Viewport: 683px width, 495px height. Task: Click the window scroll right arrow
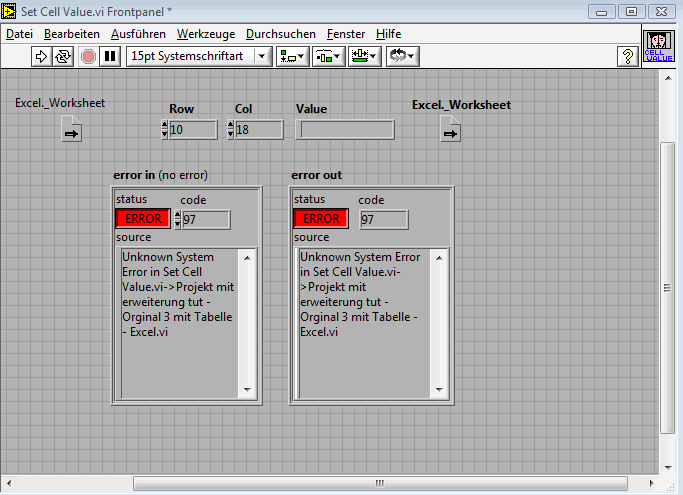(651, 483)
